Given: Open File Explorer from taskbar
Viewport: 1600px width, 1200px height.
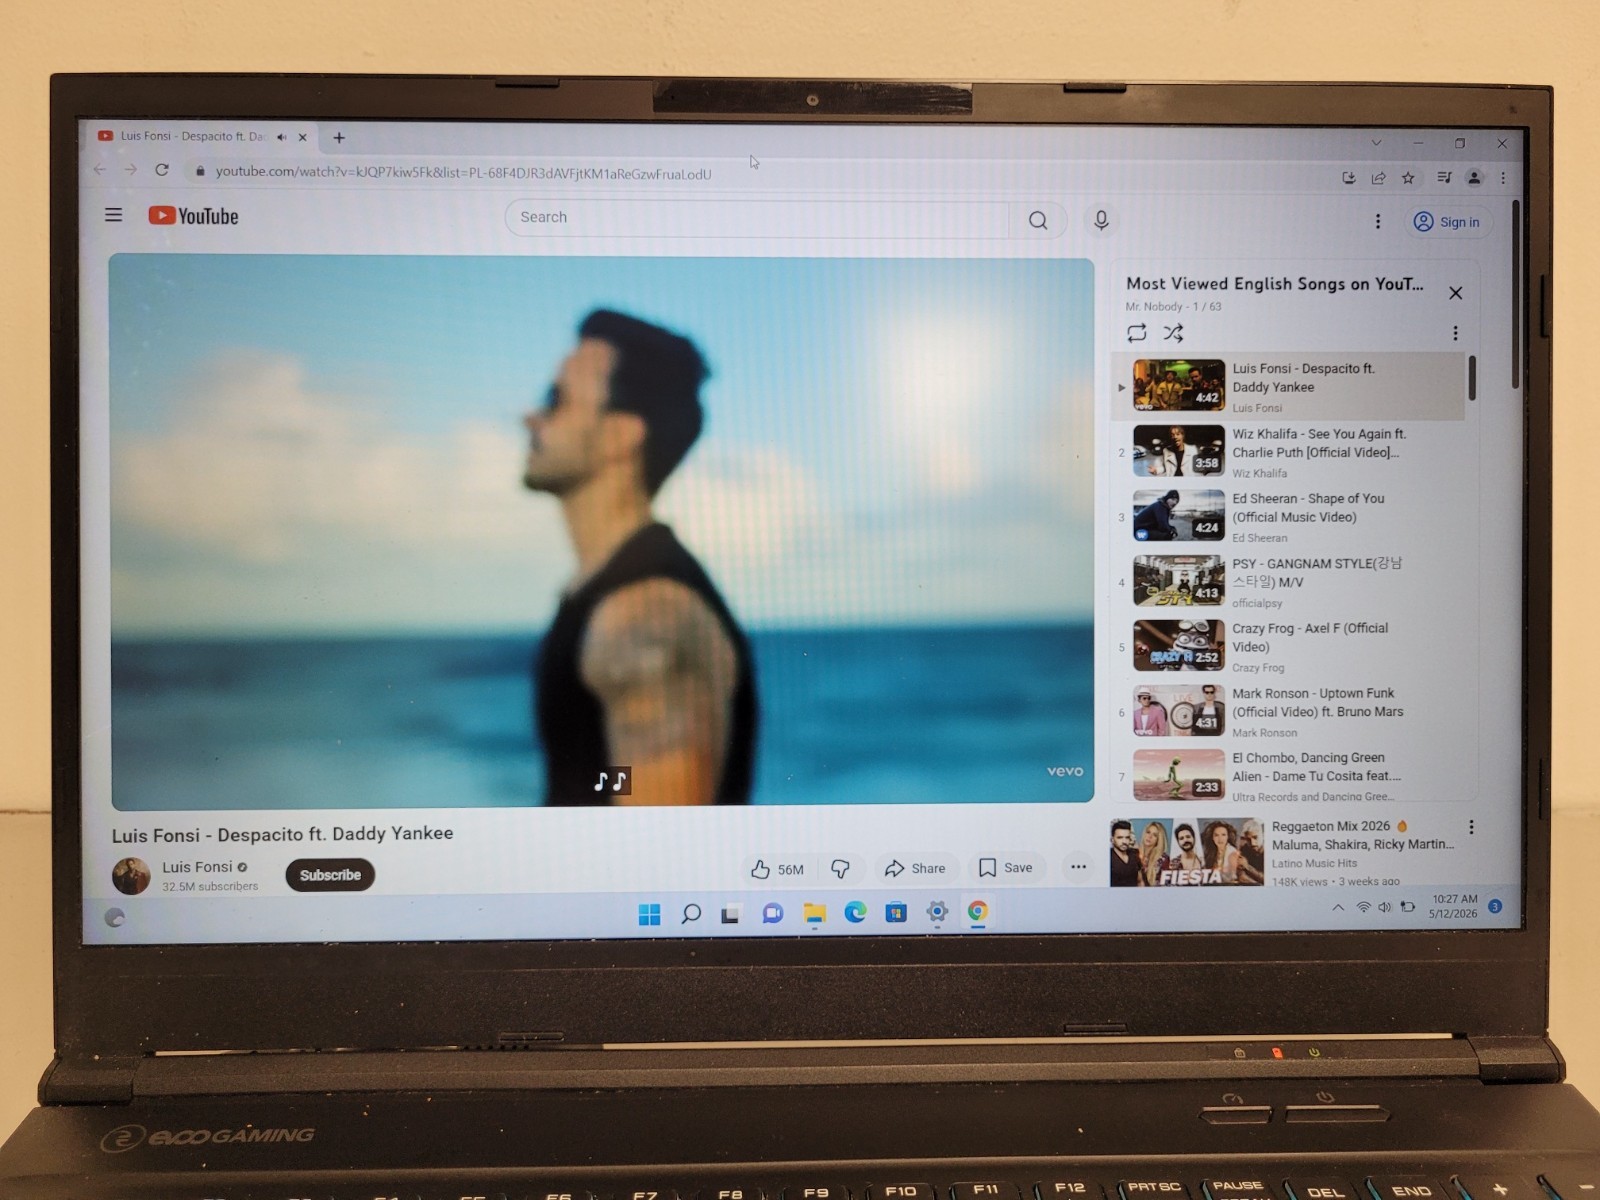Looking at the screenshot, I should point(814,913).
